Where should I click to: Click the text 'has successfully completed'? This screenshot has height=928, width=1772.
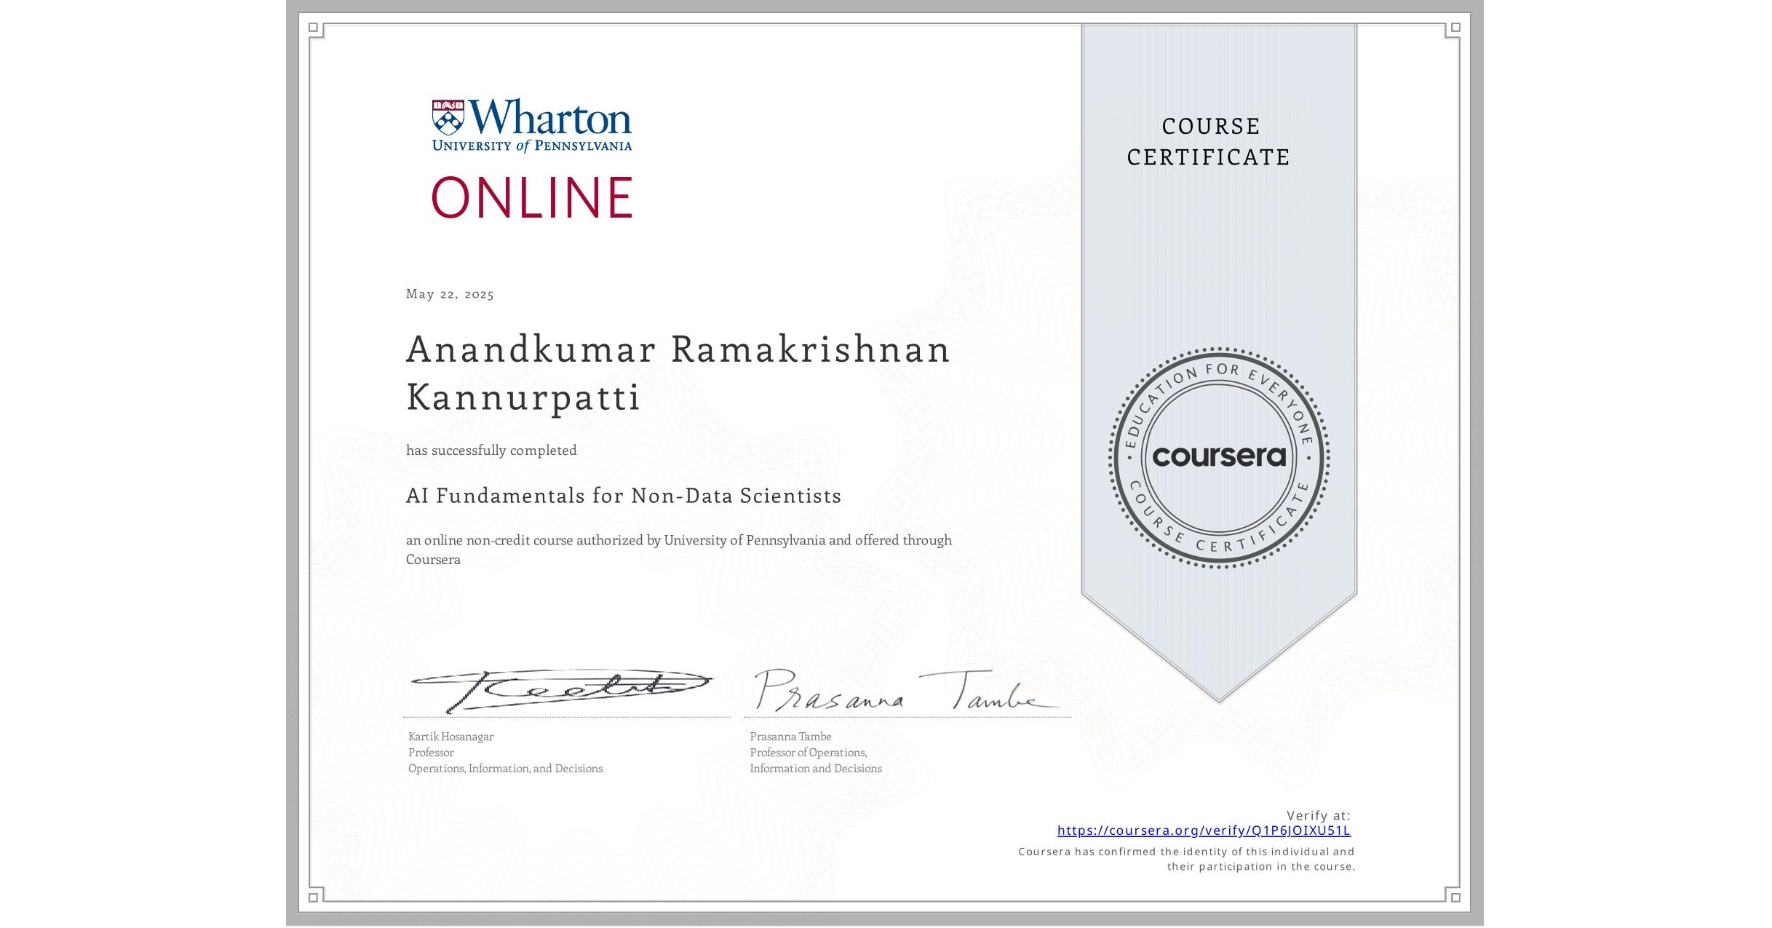point(491,450)
